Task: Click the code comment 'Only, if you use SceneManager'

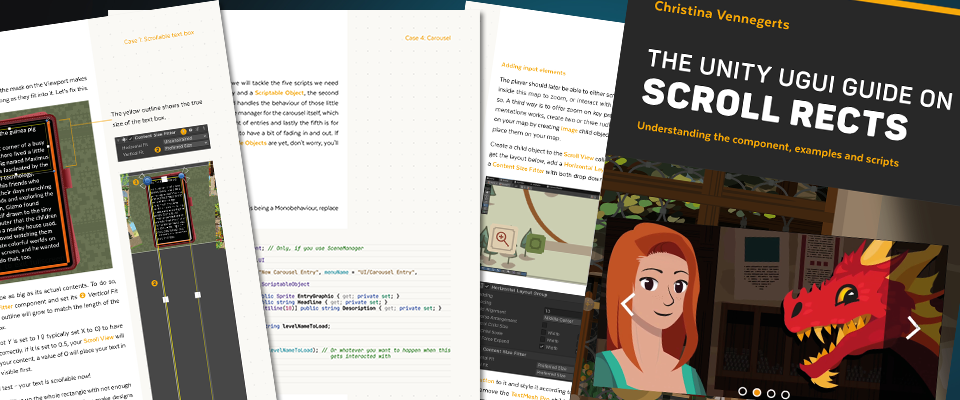Action: click(317, 248)
